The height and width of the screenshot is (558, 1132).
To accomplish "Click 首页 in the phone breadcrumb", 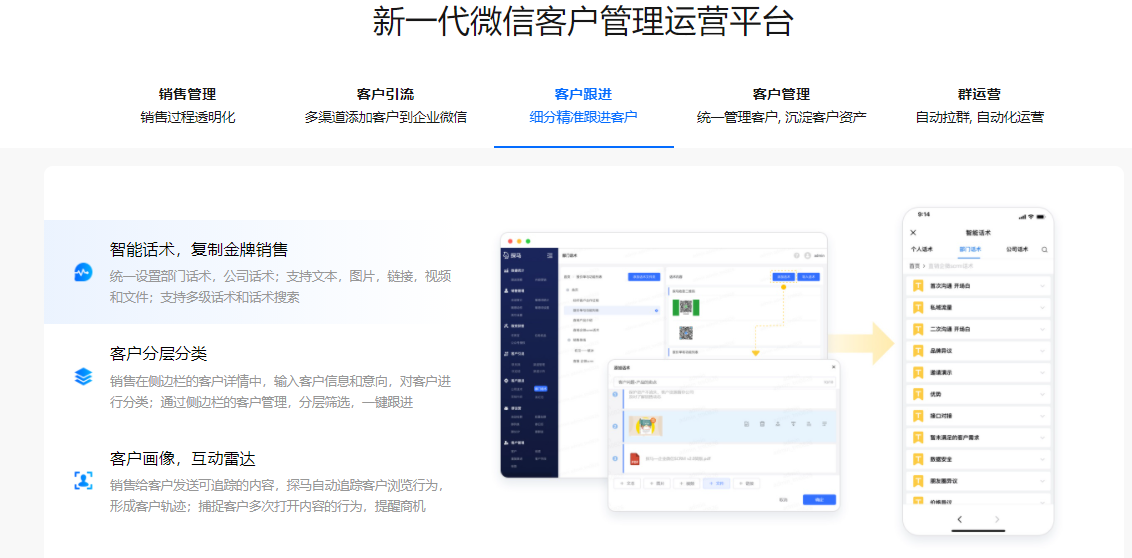I will pos(915,266).
